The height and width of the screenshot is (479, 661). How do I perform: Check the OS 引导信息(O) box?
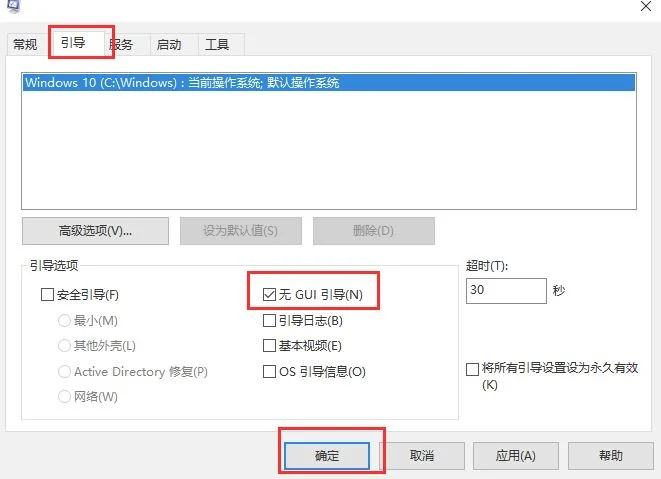pos(269,371)
